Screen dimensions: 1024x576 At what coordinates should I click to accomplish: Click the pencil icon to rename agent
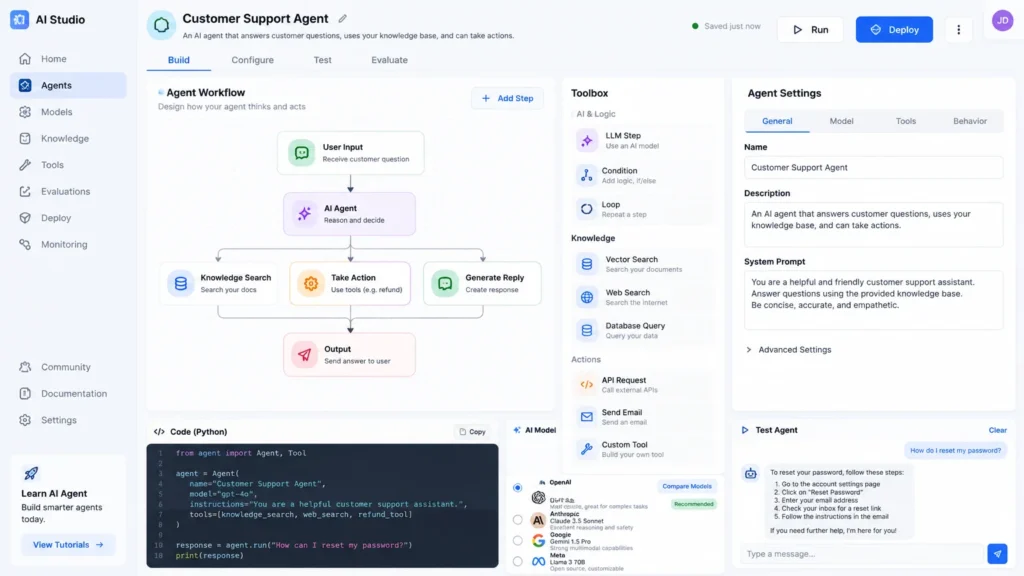342,19
